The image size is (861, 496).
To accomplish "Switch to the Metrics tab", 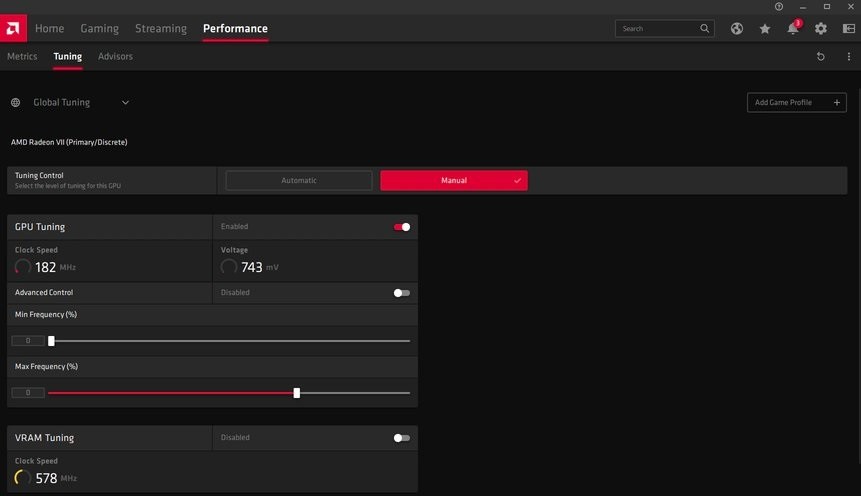I will pos(22,57).
